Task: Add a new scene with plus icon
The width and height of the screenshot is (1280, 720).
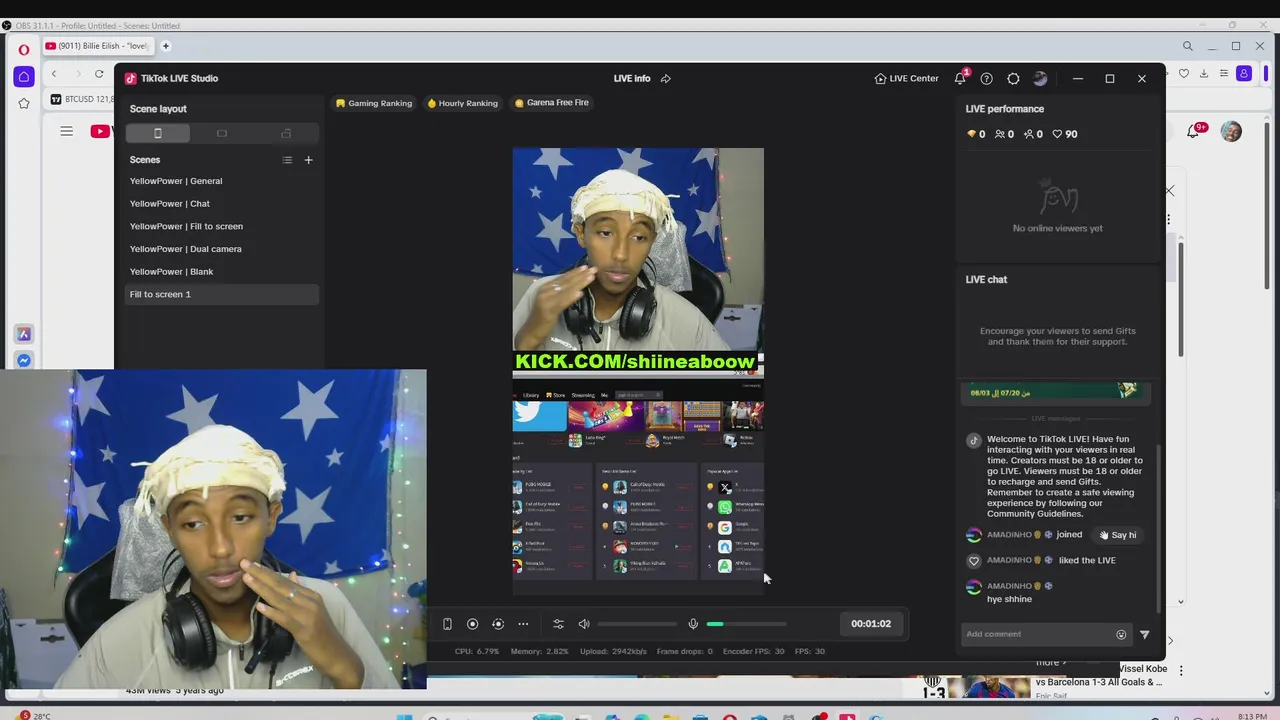Action: point(308,160)
